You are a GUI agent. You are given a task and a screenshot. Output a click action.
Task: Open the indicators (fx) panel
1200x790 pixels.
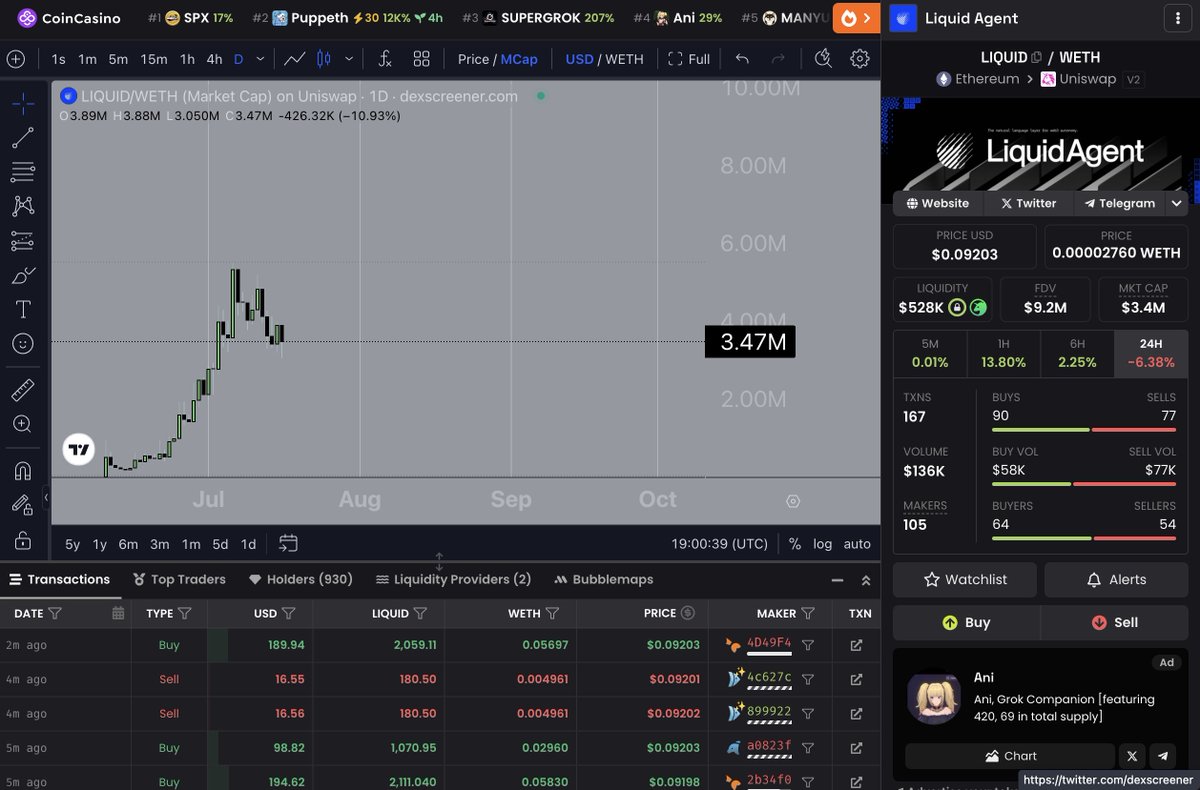[384, 59]
